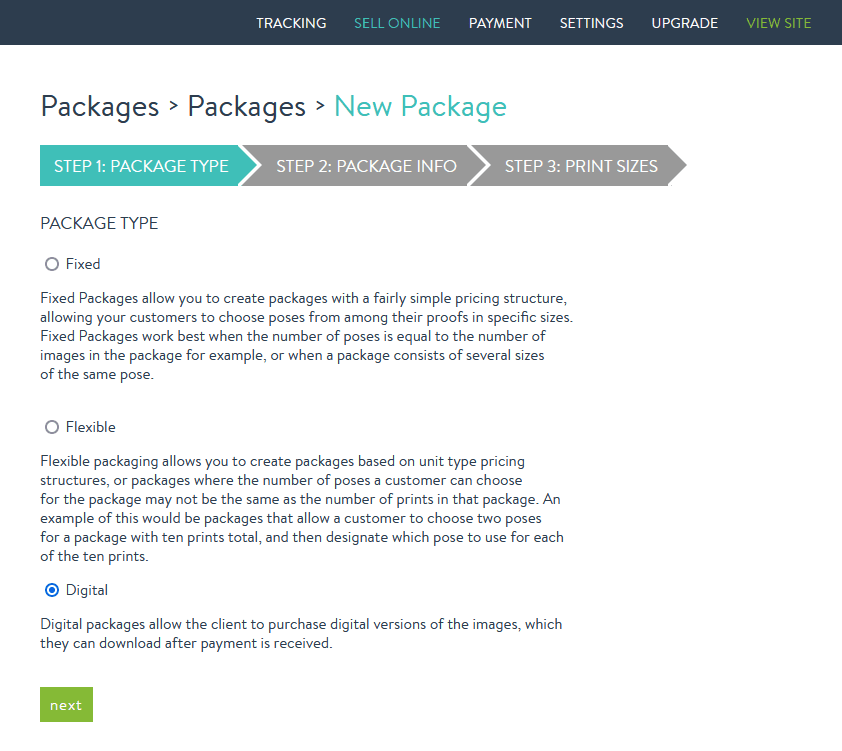Open VIEW SITE in the navigation bar
The height and width of the screenshot is (751, 842).
[779, 22]
